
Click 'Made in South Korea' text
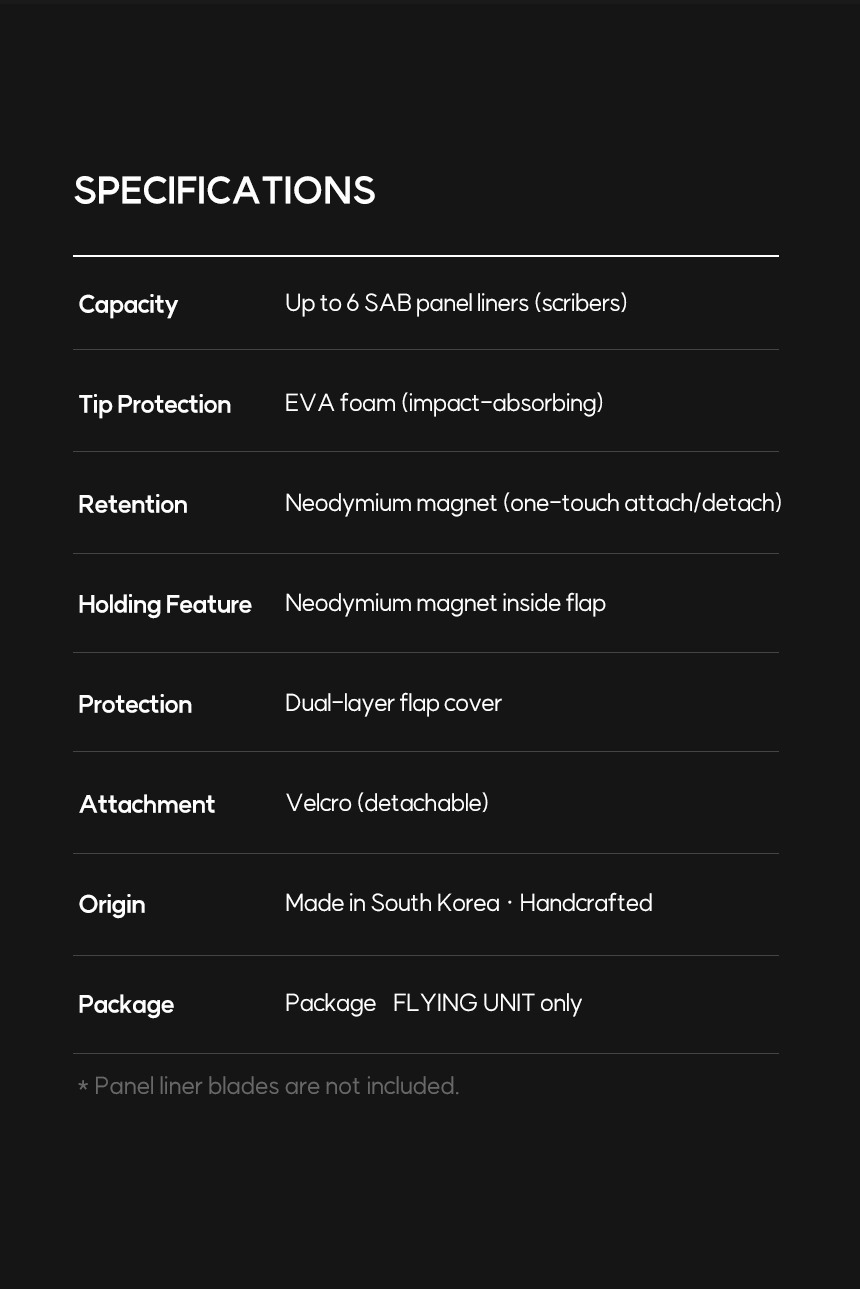pos(392,903)
